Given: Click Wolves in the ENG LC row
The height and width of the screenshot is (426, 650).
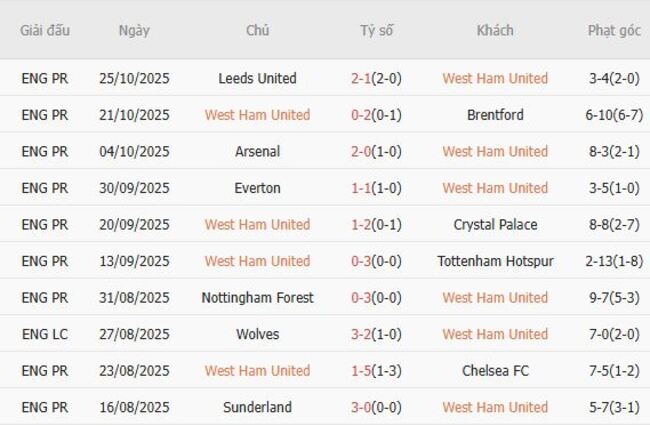Looking at the screenshot, I should 257,334.
